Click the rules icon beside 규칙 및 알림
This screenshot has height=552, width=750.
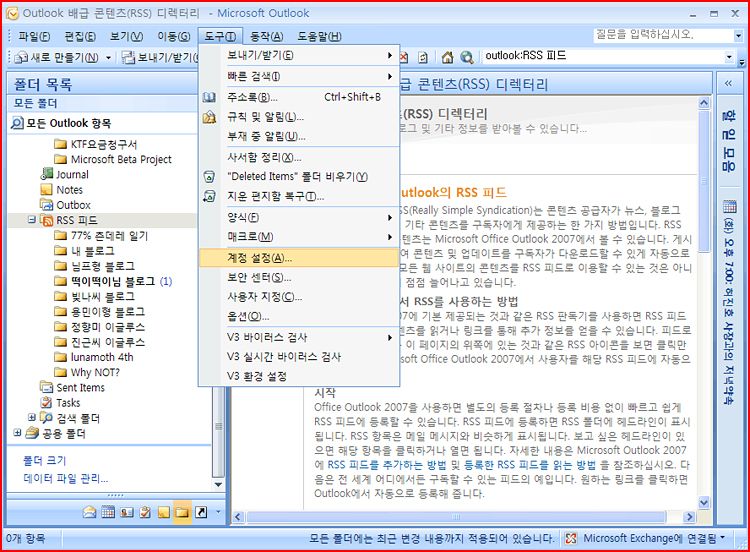click(210, 117)
